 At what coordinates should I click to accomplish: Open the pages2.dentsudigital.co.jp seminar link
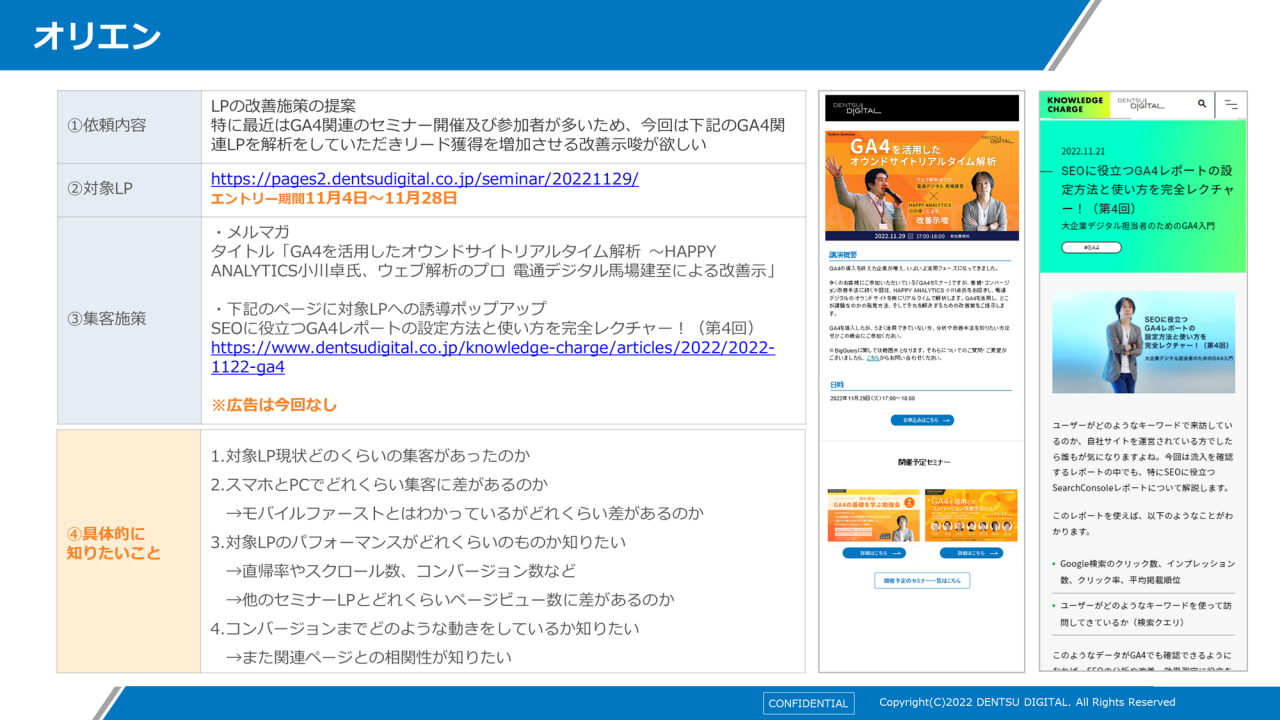424,179
